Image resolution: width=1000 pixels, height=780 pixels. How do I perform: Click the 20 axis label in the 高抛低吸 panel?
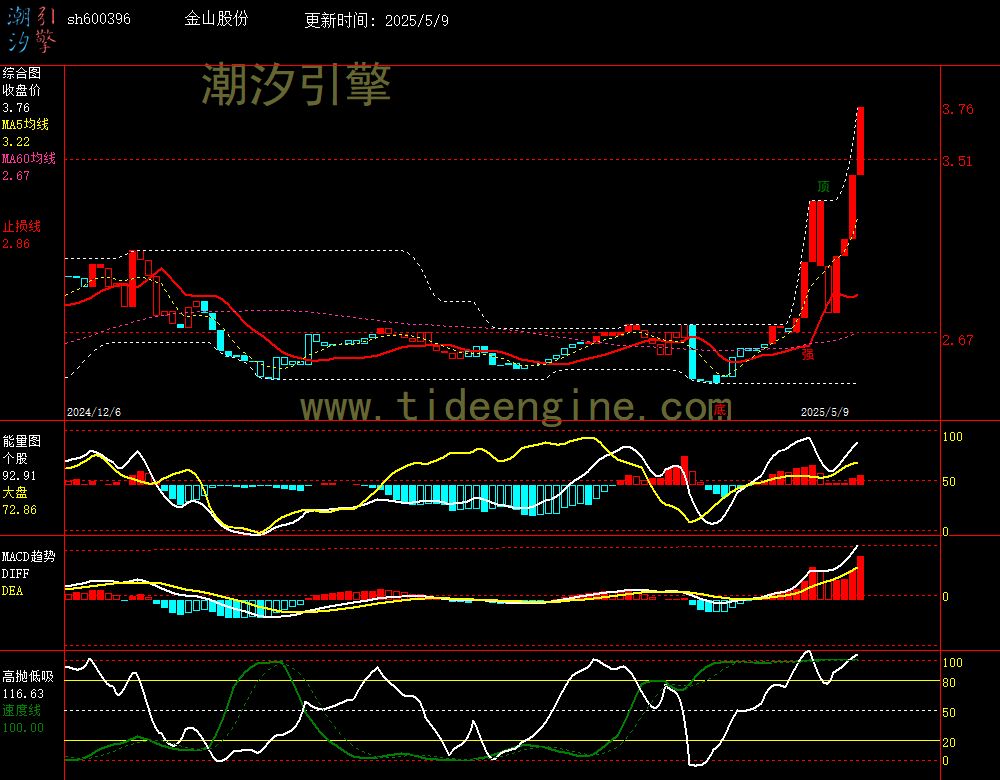click(x=949, y=743)
